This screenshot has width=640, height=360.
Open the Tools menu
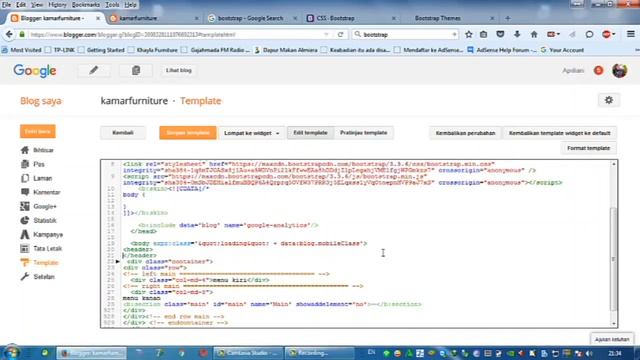[x=112, y=5]
